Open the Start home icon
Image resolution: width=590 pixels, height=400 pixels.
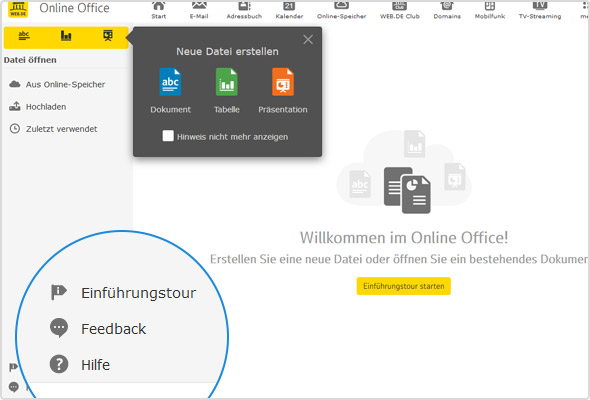(x=158, y=10)
